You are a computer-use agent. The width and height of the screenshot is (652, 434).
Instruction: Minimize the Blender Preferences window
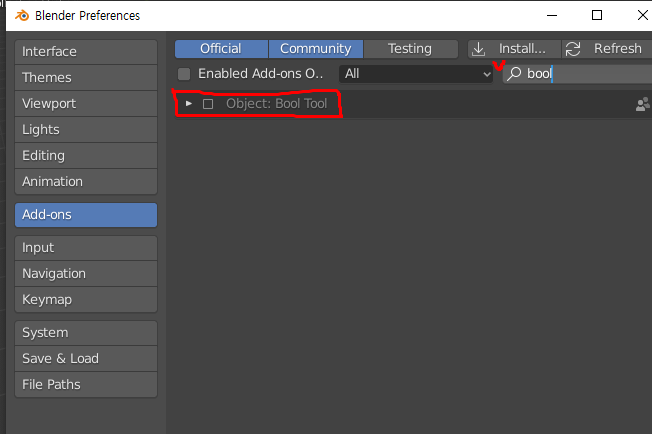click(x=552, y=15)
